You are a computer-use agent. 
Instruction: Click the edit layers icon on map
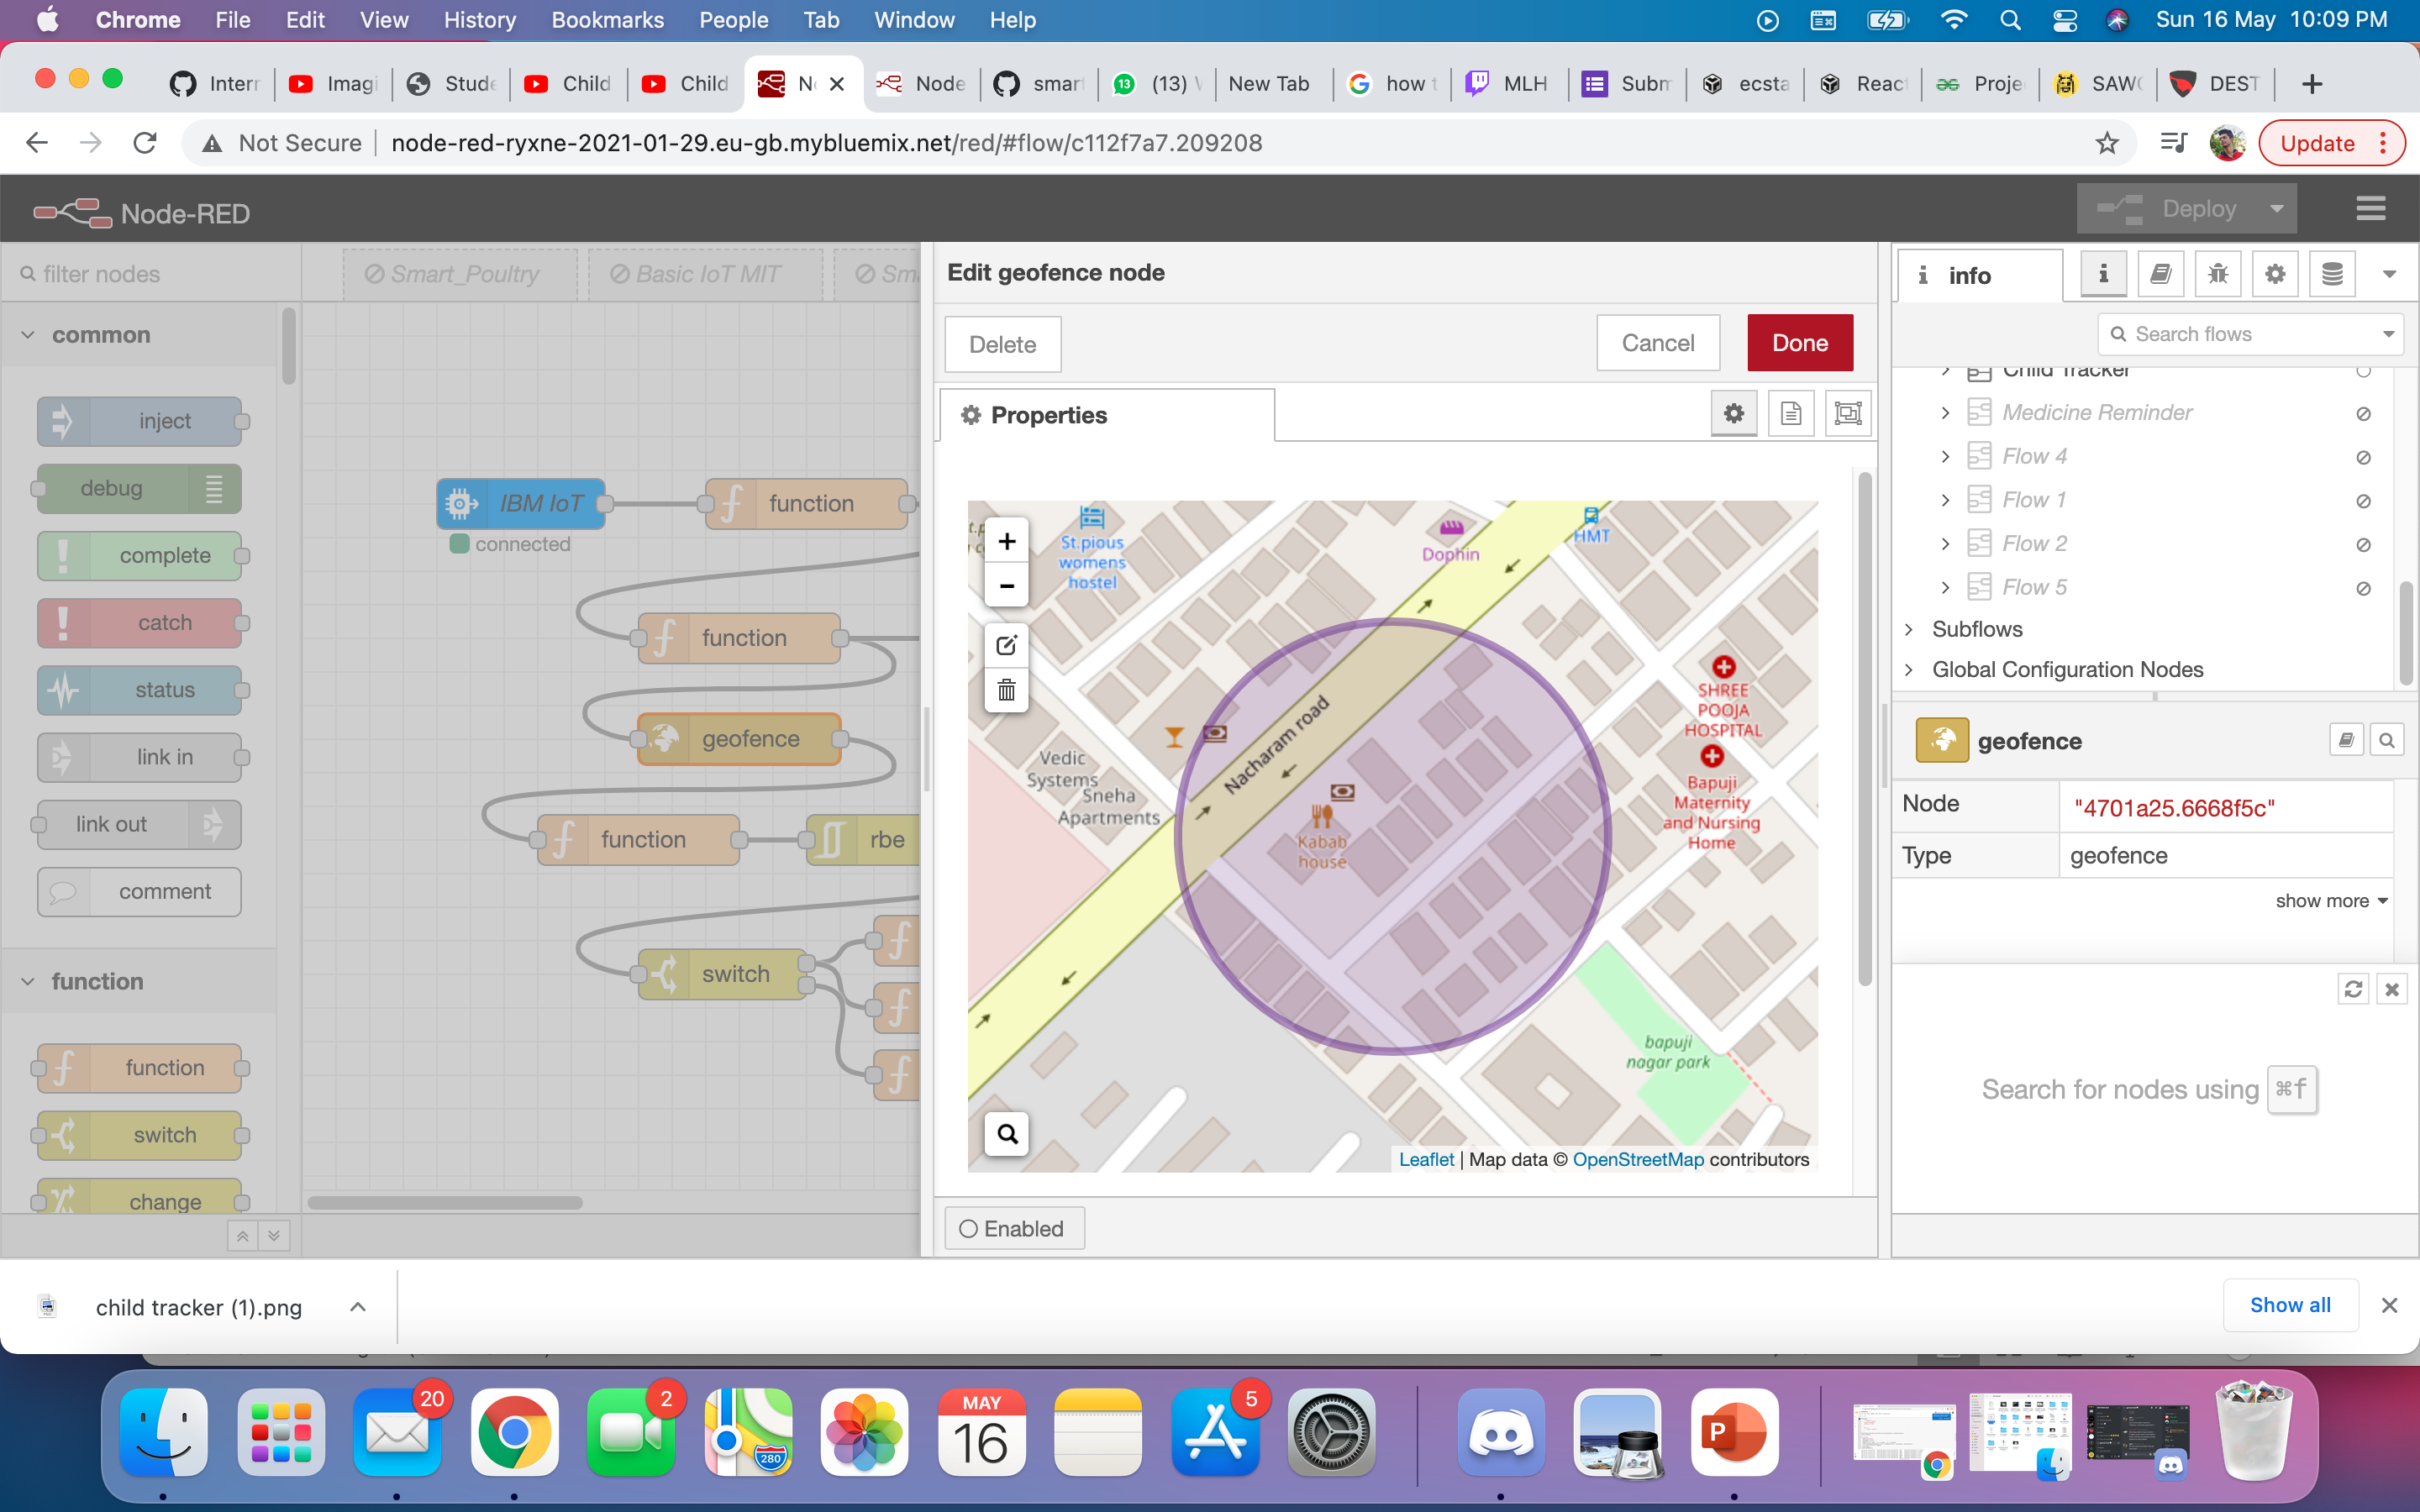[x=1006, y=645]
